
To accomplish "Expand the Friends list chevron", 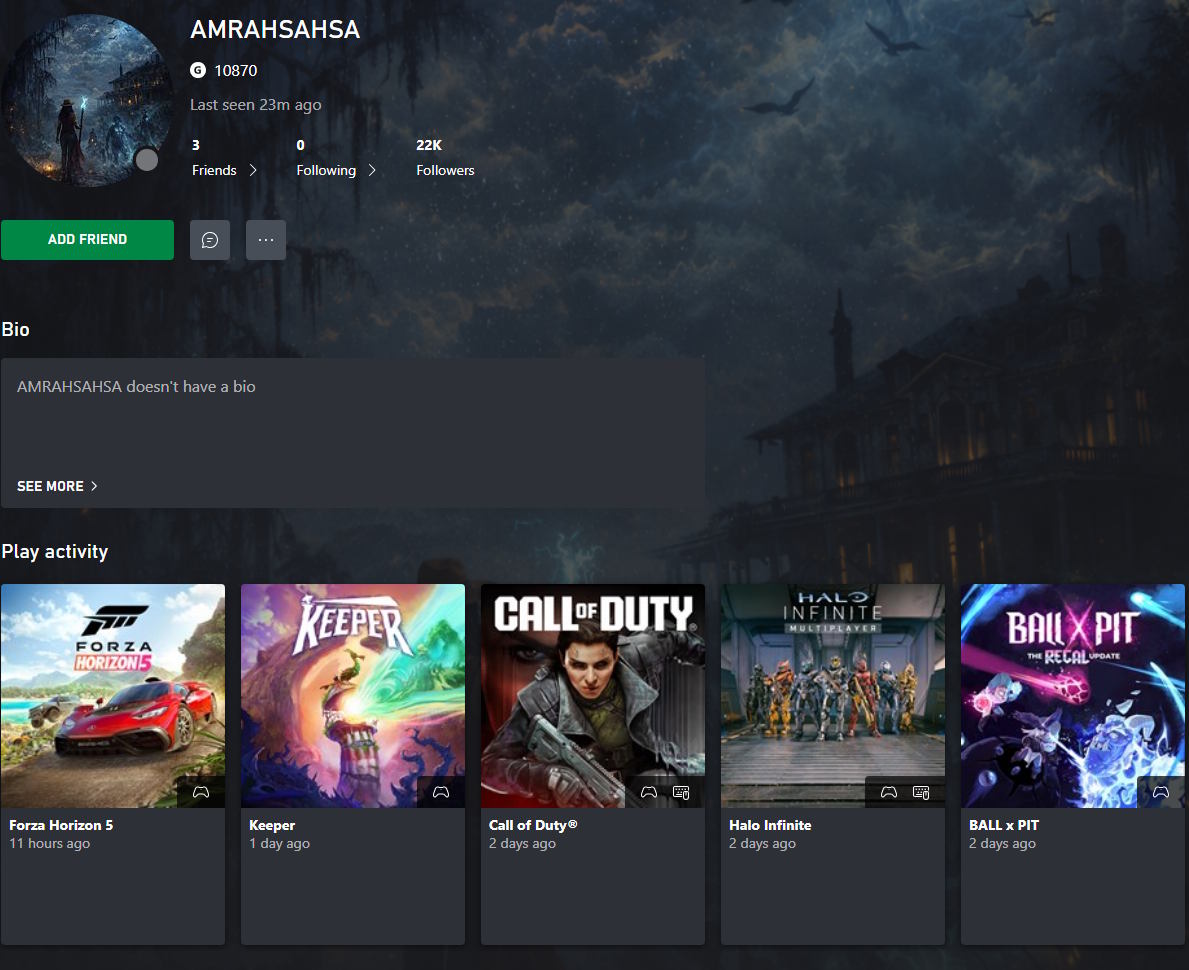I will (x=253, y=170).
